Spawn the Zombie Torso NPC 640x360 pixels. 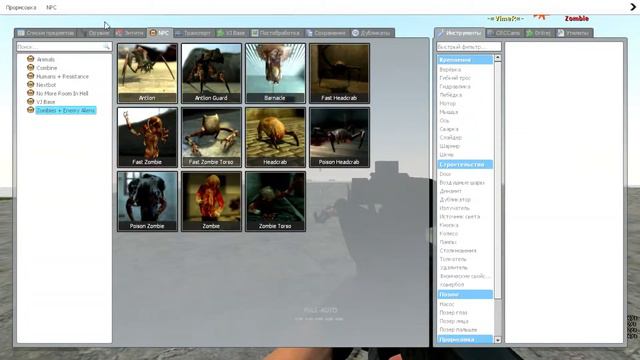(x=276, y=201)
